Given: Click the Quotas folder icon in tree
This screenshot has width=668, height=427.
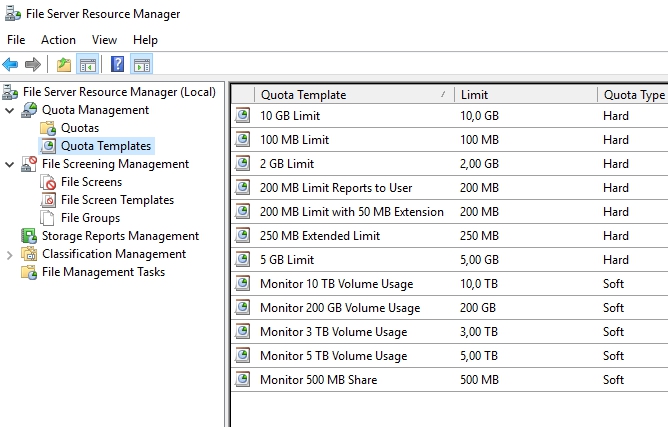Looking at the screenshot, I should click(x=48, y=128).
